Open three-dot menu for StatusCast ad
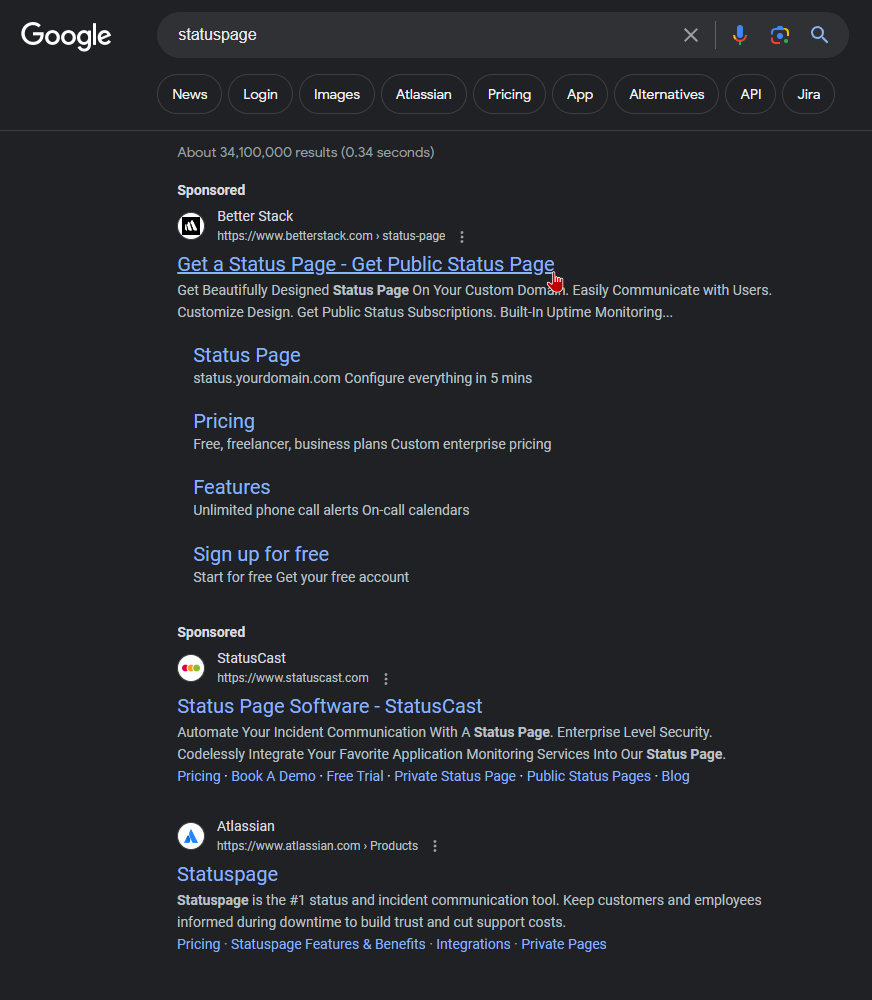872x1000 pixels. (386, 679)
